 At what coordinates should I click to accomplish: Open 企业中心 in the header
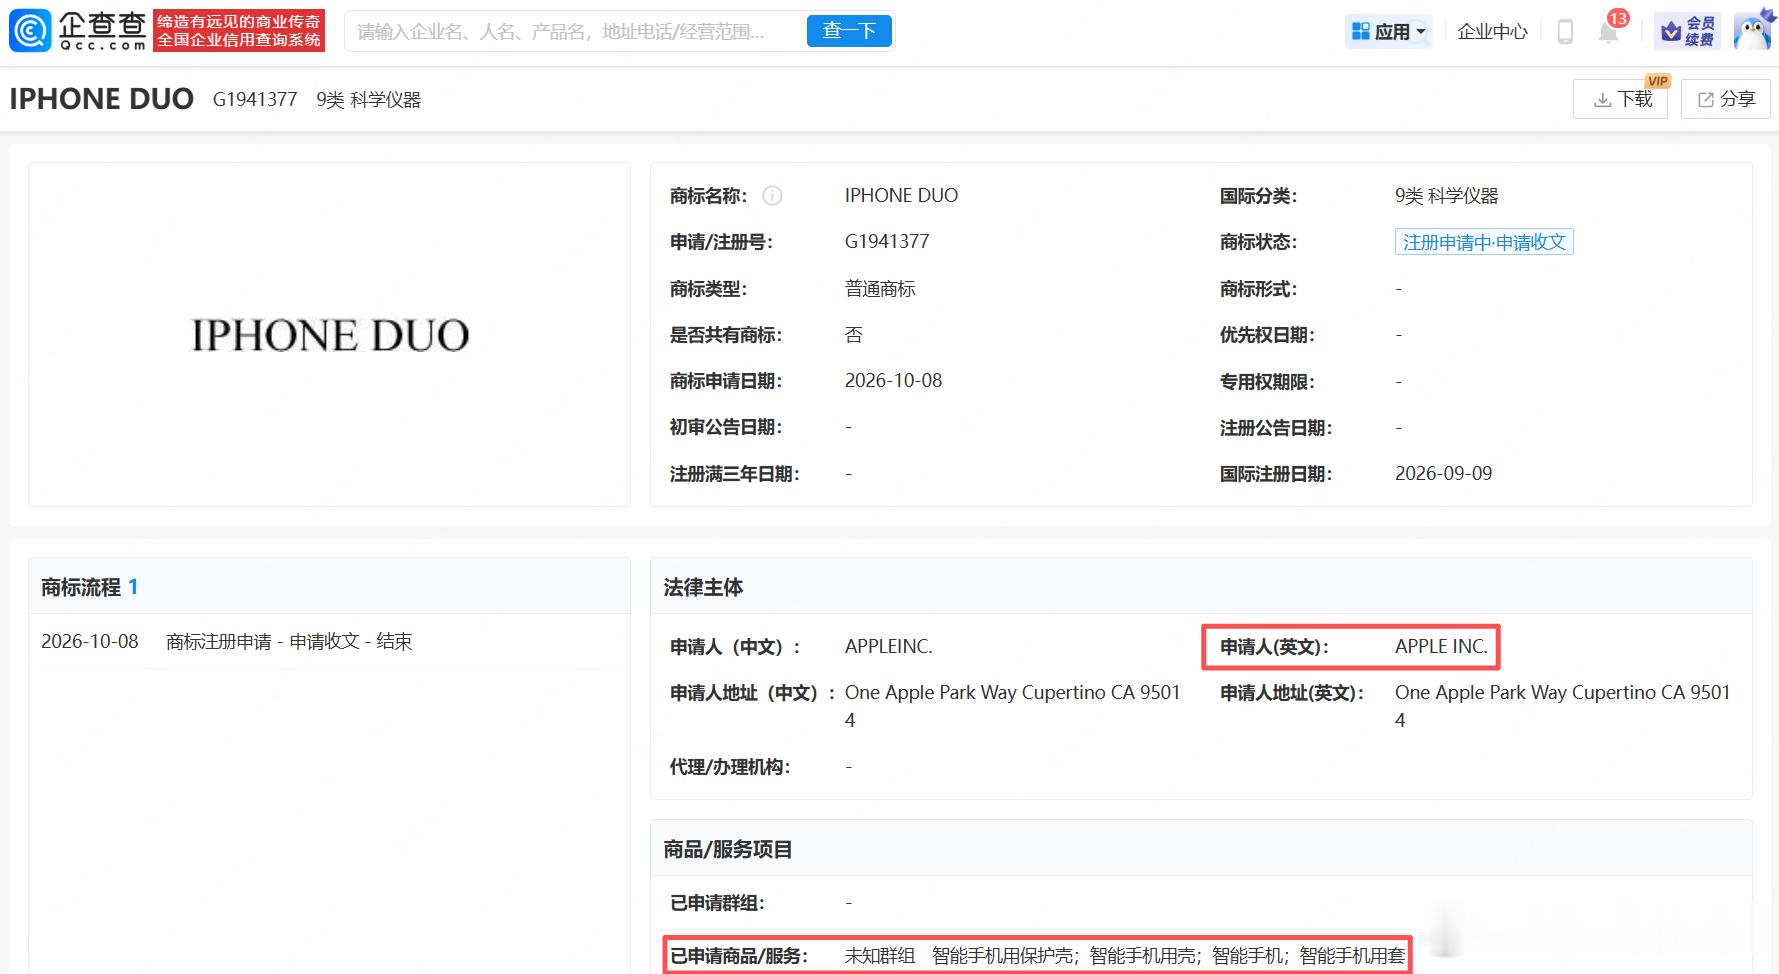coord(1492,32)
